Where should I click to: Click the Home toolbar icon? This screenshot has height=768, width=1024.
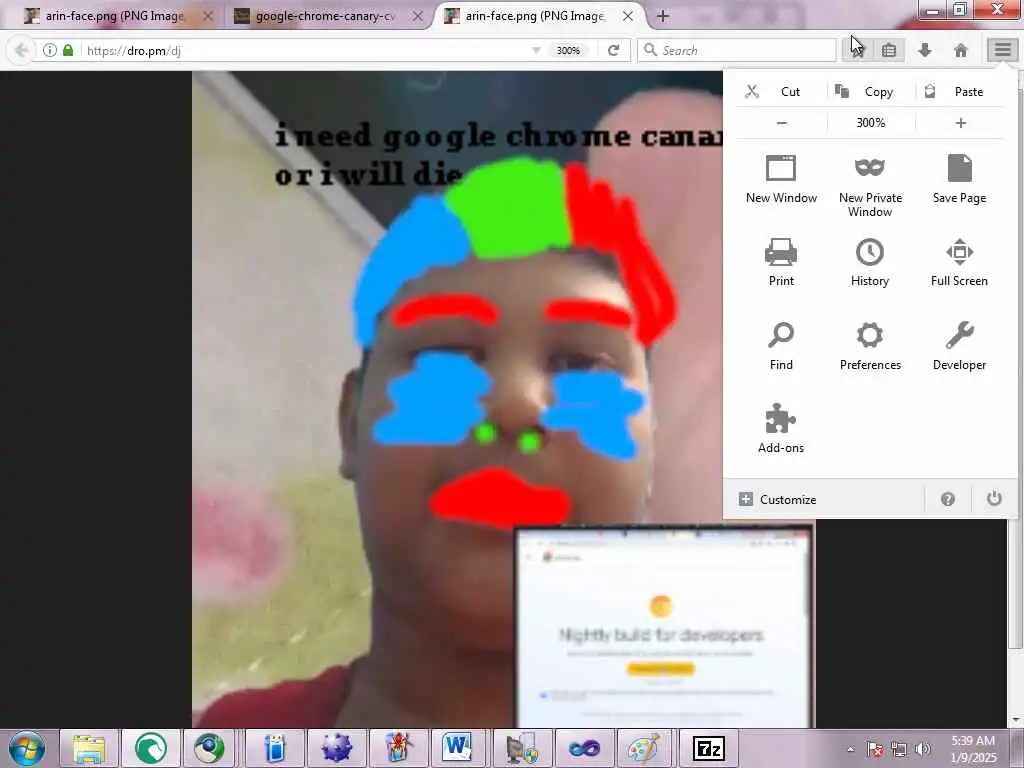961,50
